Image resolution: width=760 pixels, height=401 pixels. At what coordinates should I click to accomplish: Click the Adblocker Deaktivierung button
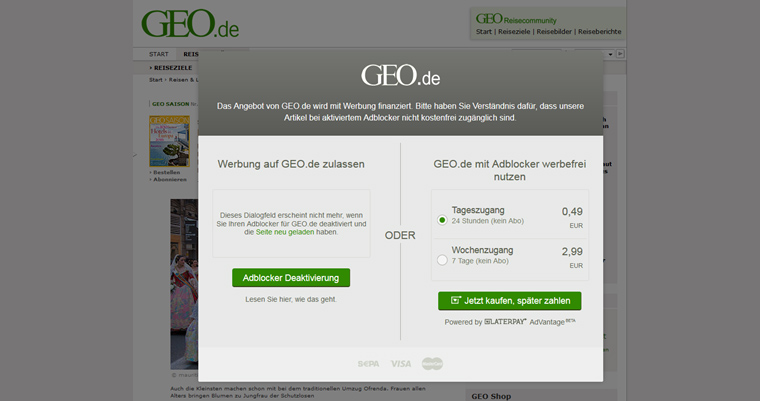(x=291, y=278)
